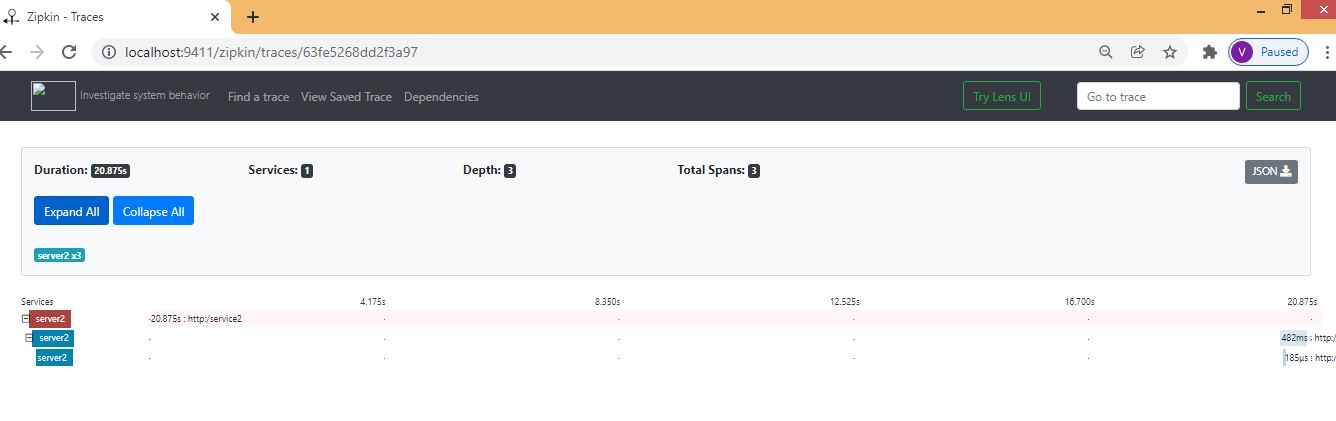Viewport: 1336px width, 421px height.
Task: Go to the Dependencies page
Action: pos(441,97)
